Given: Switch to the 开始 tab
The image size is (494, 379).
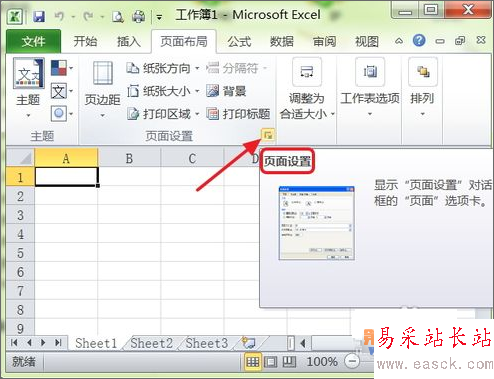Looking at the screenshot, I should 85,41.
